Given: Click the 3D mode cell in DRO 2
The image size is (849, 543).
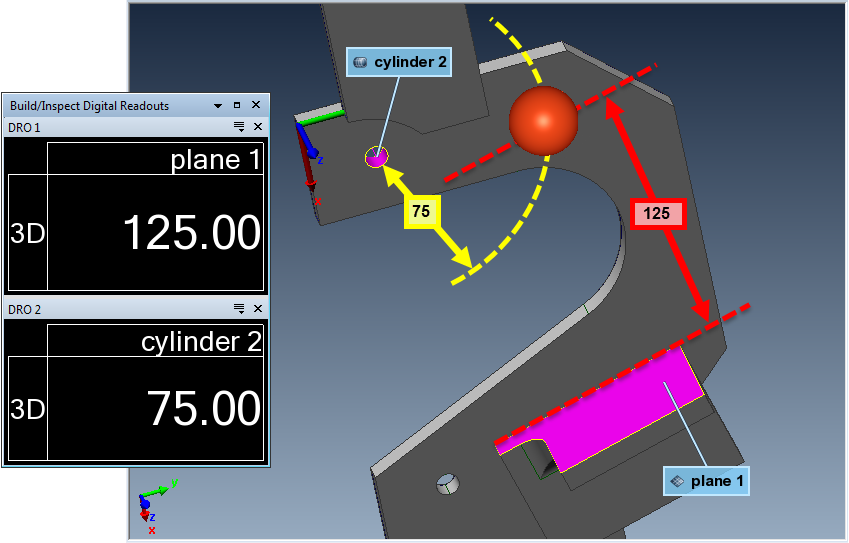Looking at the screenshot, I should (x=28, y=409).
